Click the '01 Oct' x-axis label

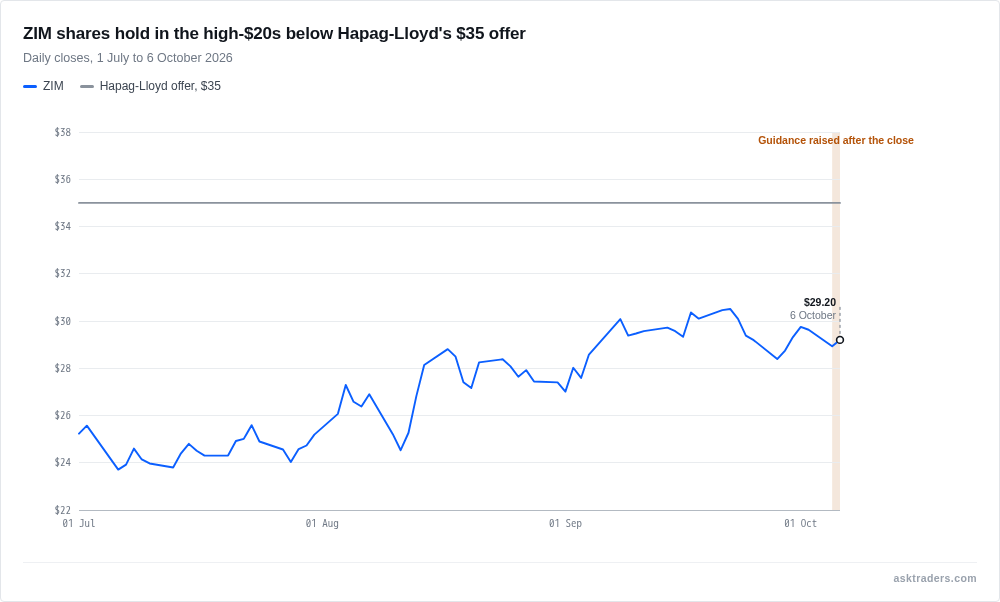coord(800,524)
